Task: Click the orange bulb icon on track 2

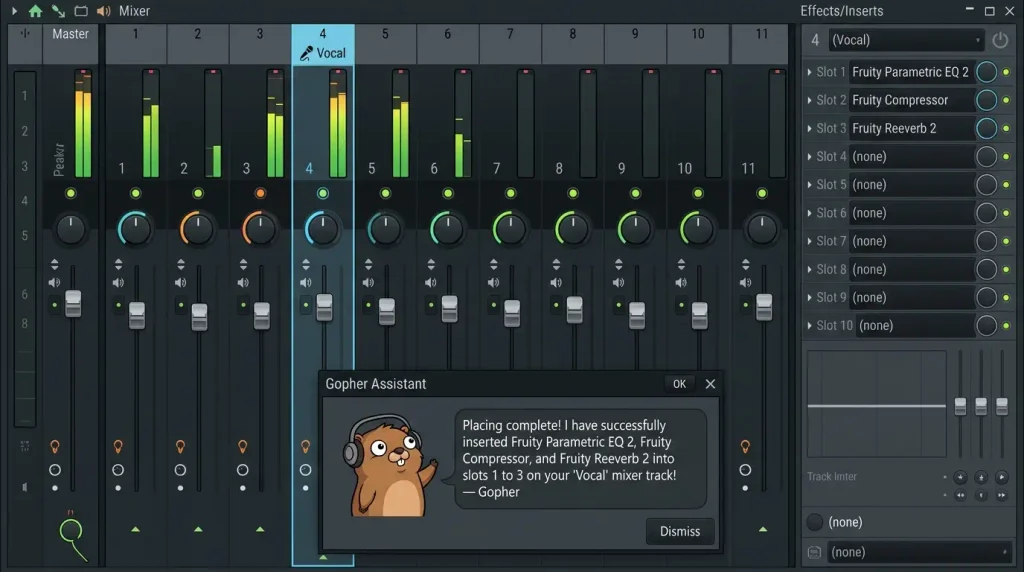Action: click(x=180, y=447)
